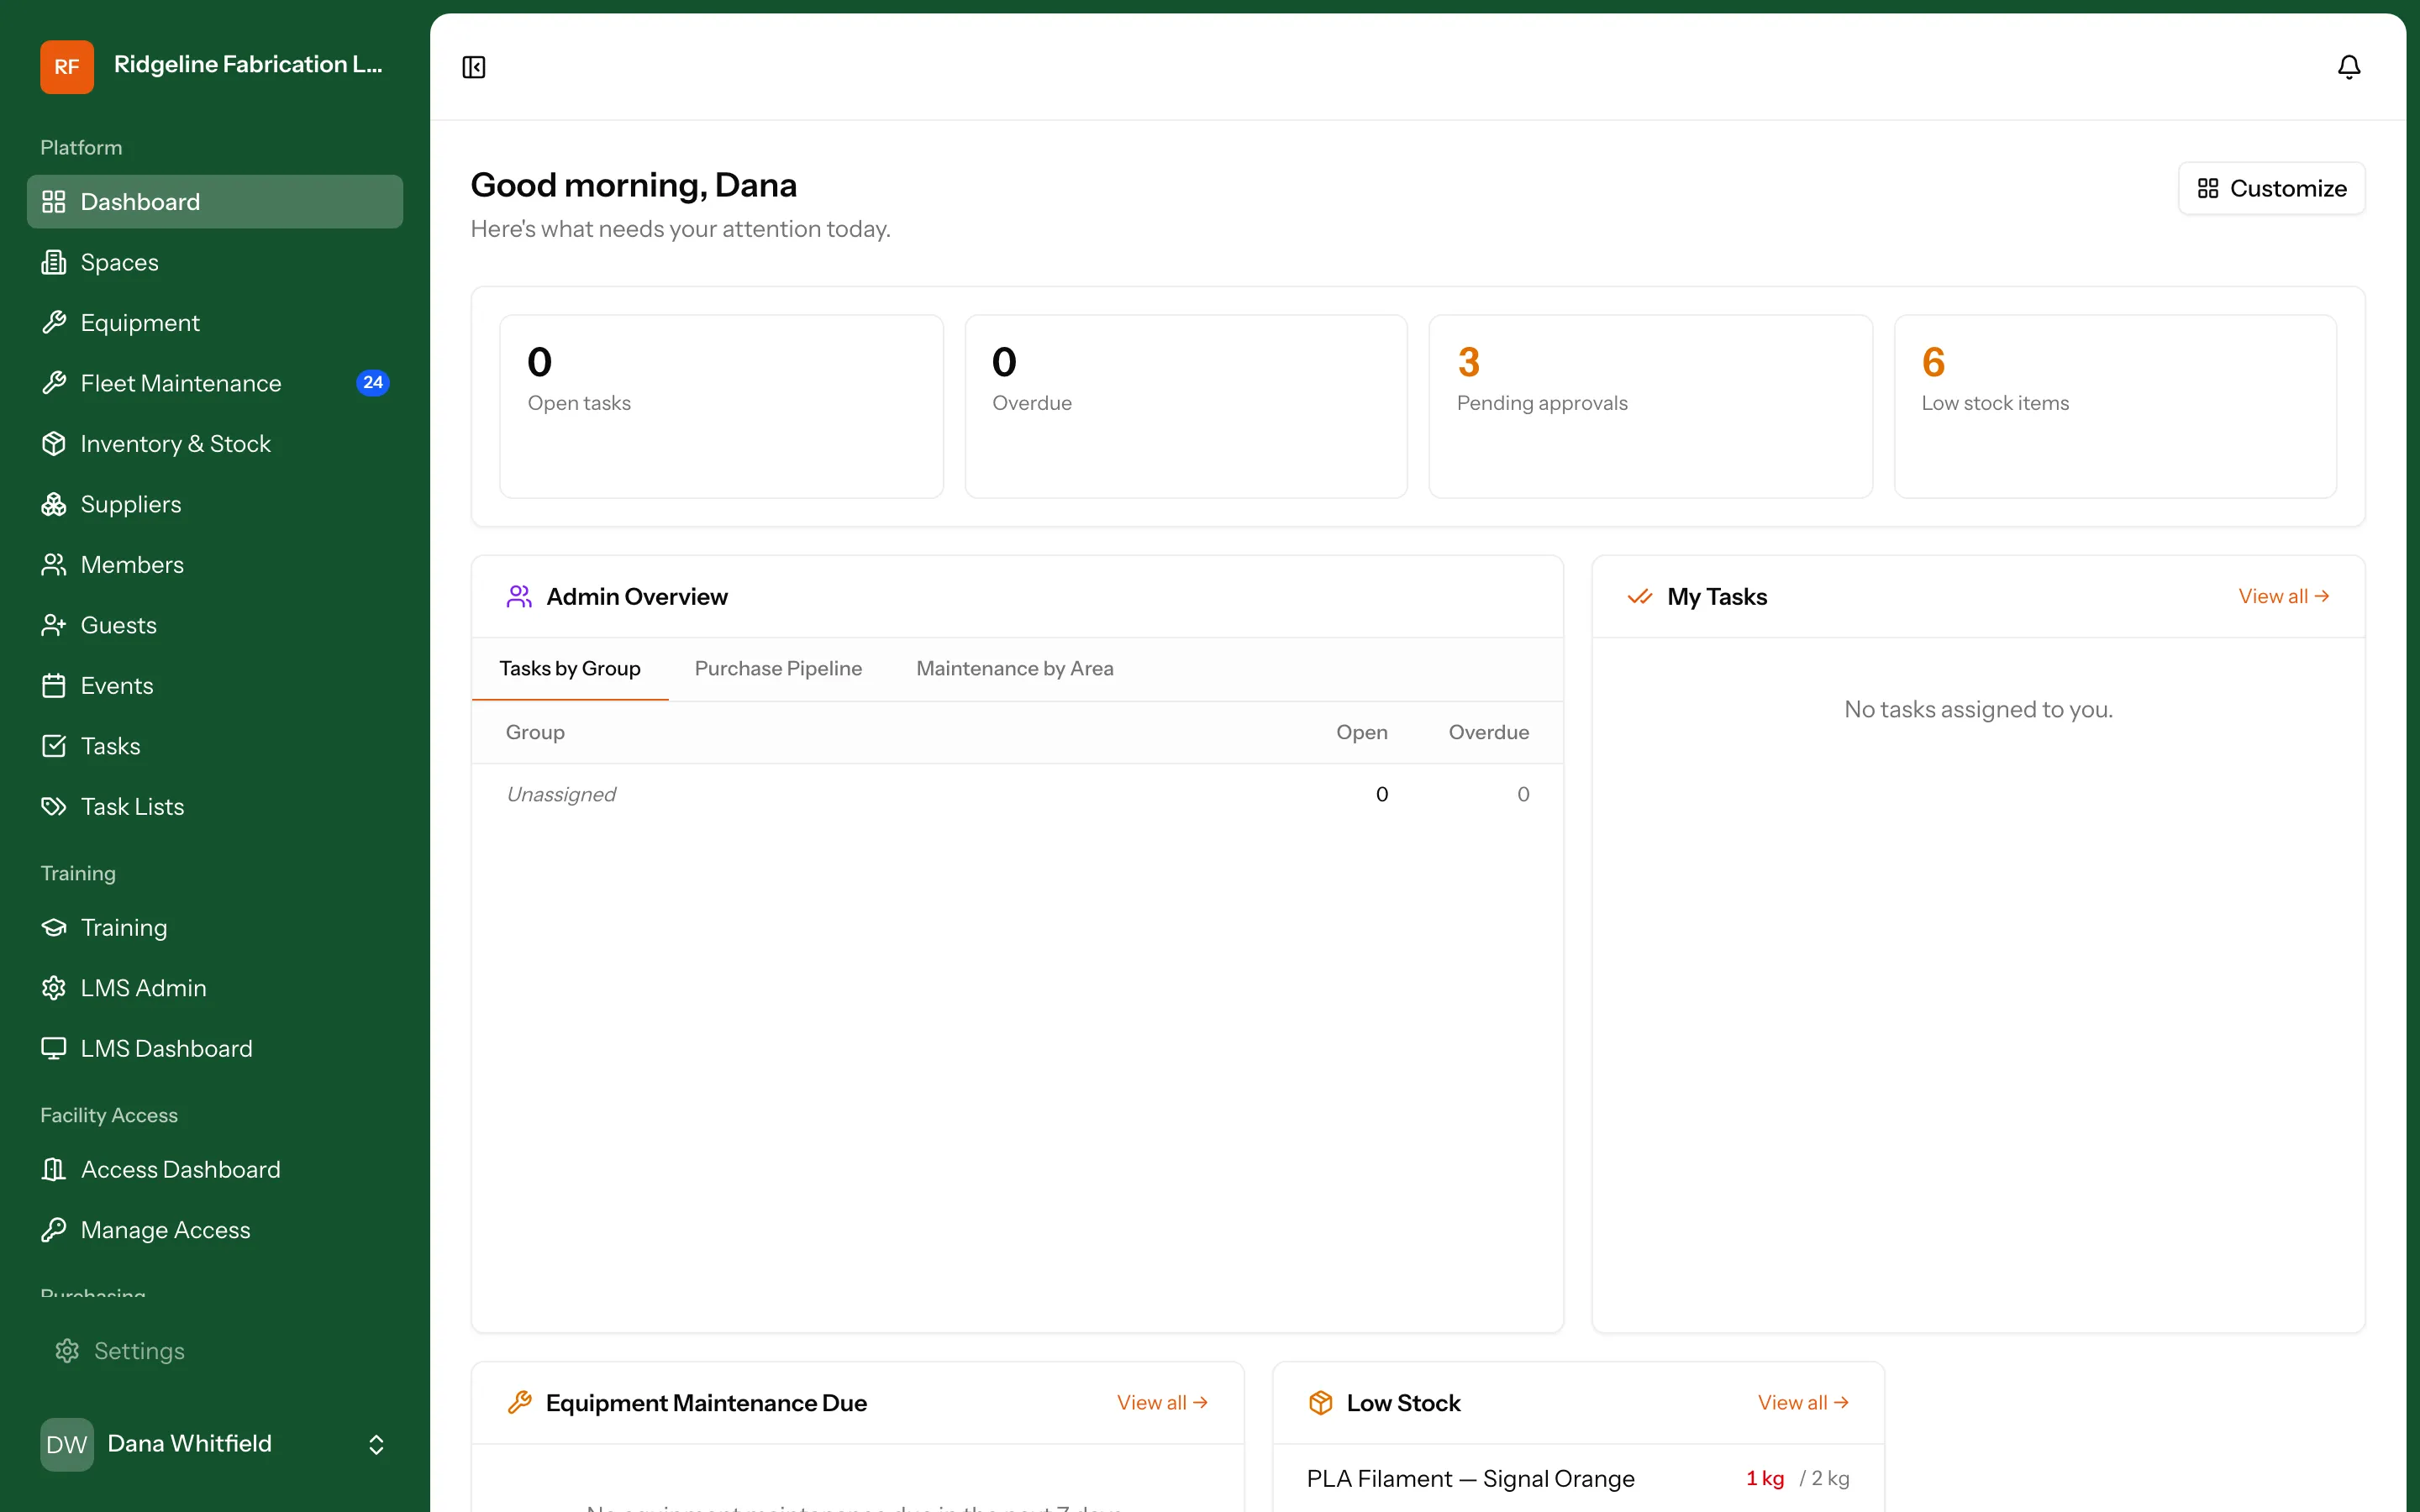Screen dimensions: 2420x1512
Task: Expand the Dana Whitfield account switcher chevron
Action: click(376, 1444)
